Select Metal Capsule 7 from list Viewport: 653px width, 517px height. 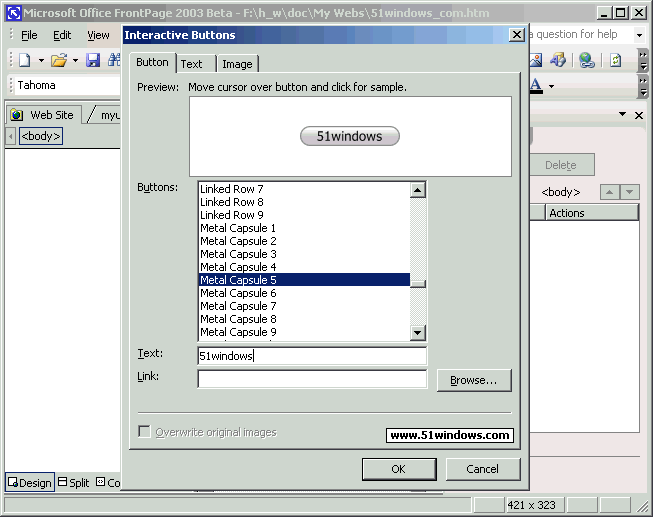tap(238, 306)
